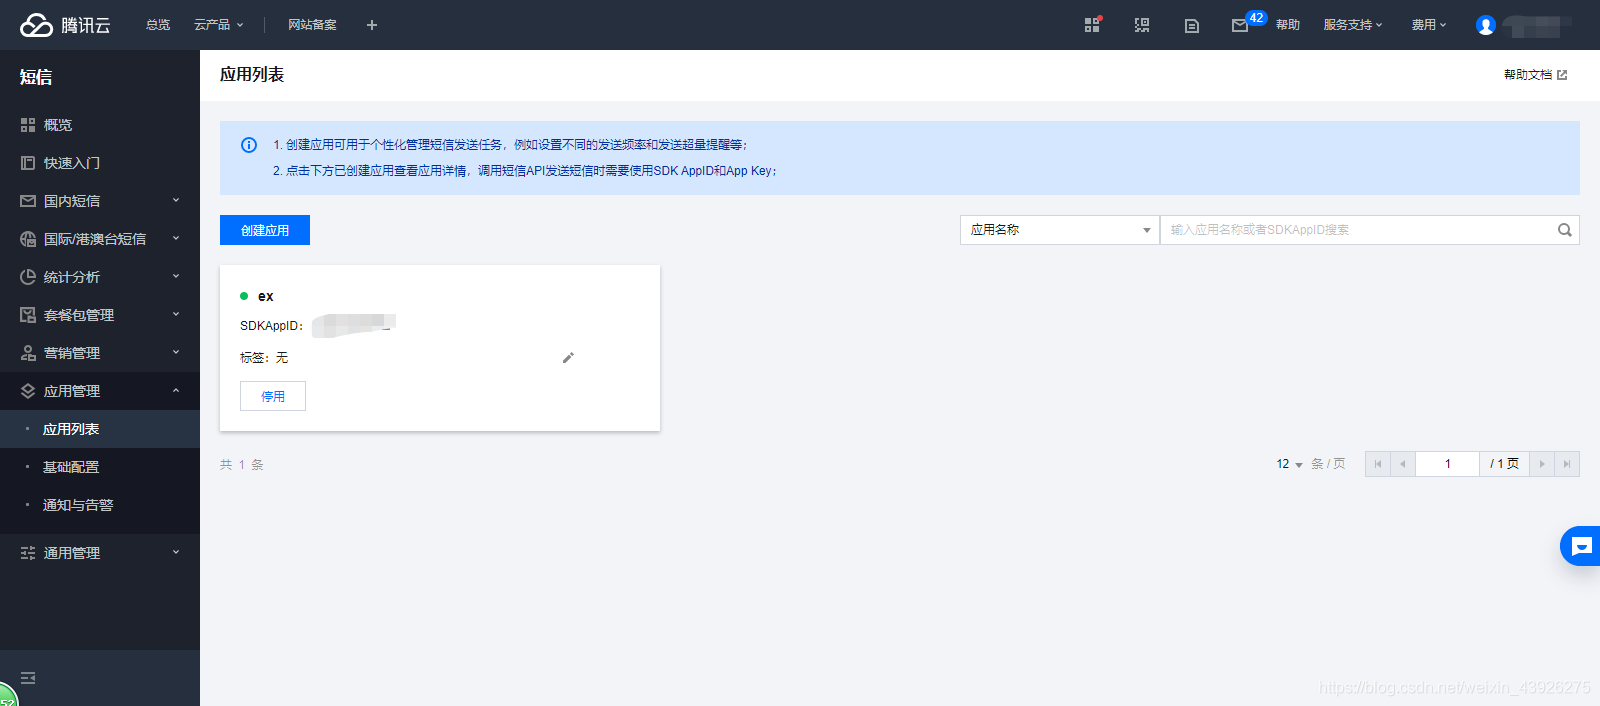Click the 国内短信 envelope icon
This screenshot has width=1600, height=706.
28,201
